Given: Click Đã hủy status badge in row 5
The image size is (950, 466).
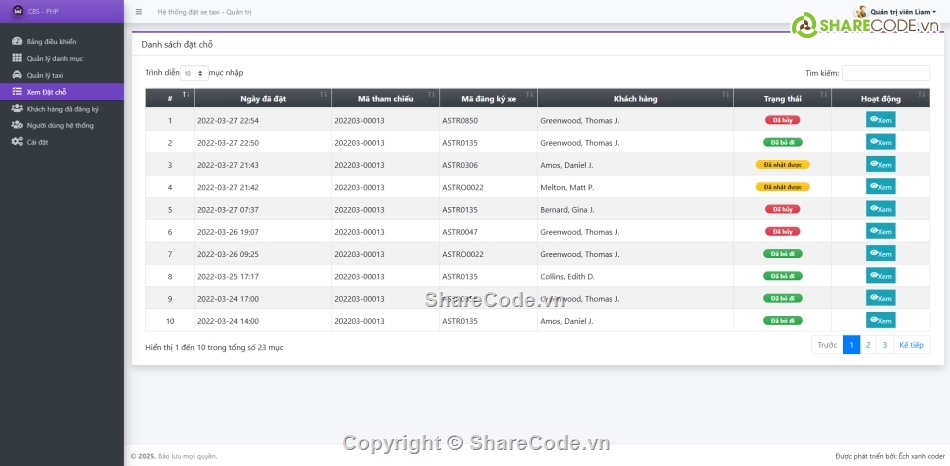Looking at the screenshot, I should tap(782, 209).
